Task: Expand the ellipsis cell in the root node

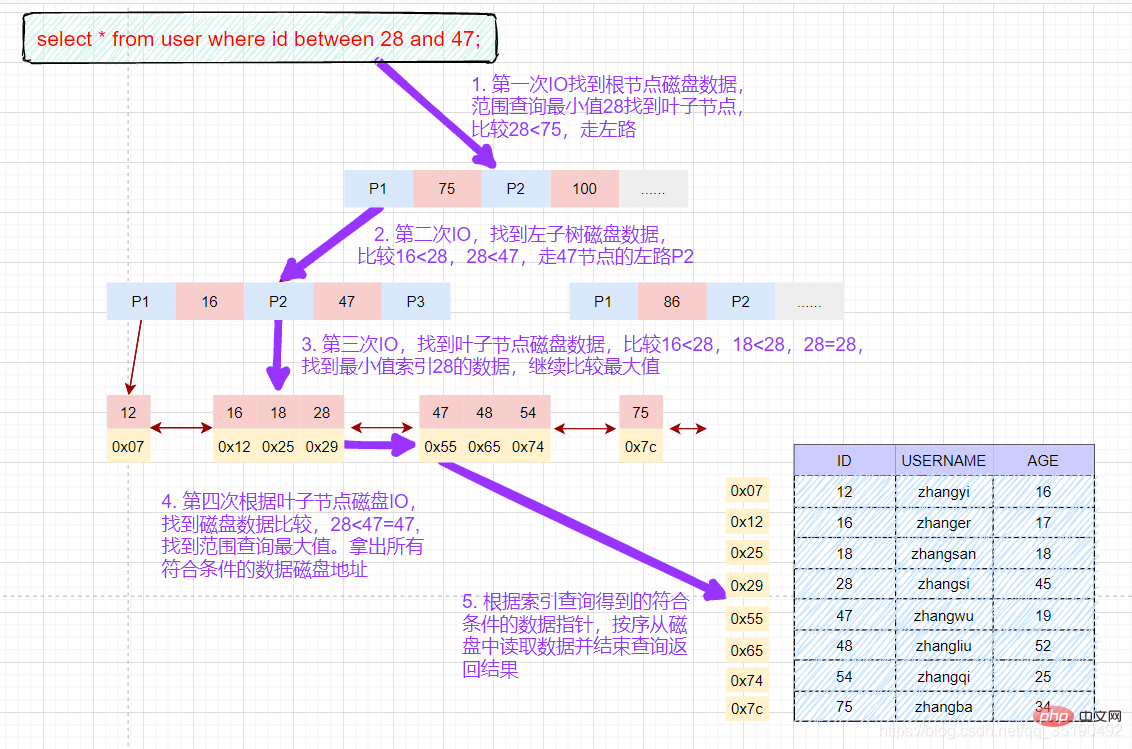Action: pos(653,188)
